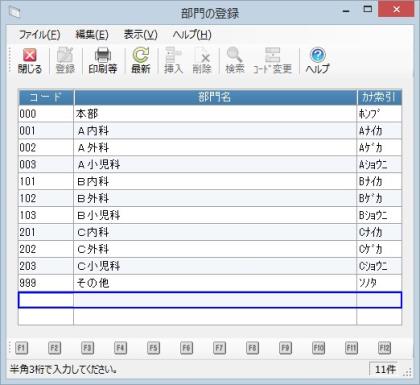Viewport: 420px width, 385px height.
Task: Click code cell 002
Action: pos(46,148)
